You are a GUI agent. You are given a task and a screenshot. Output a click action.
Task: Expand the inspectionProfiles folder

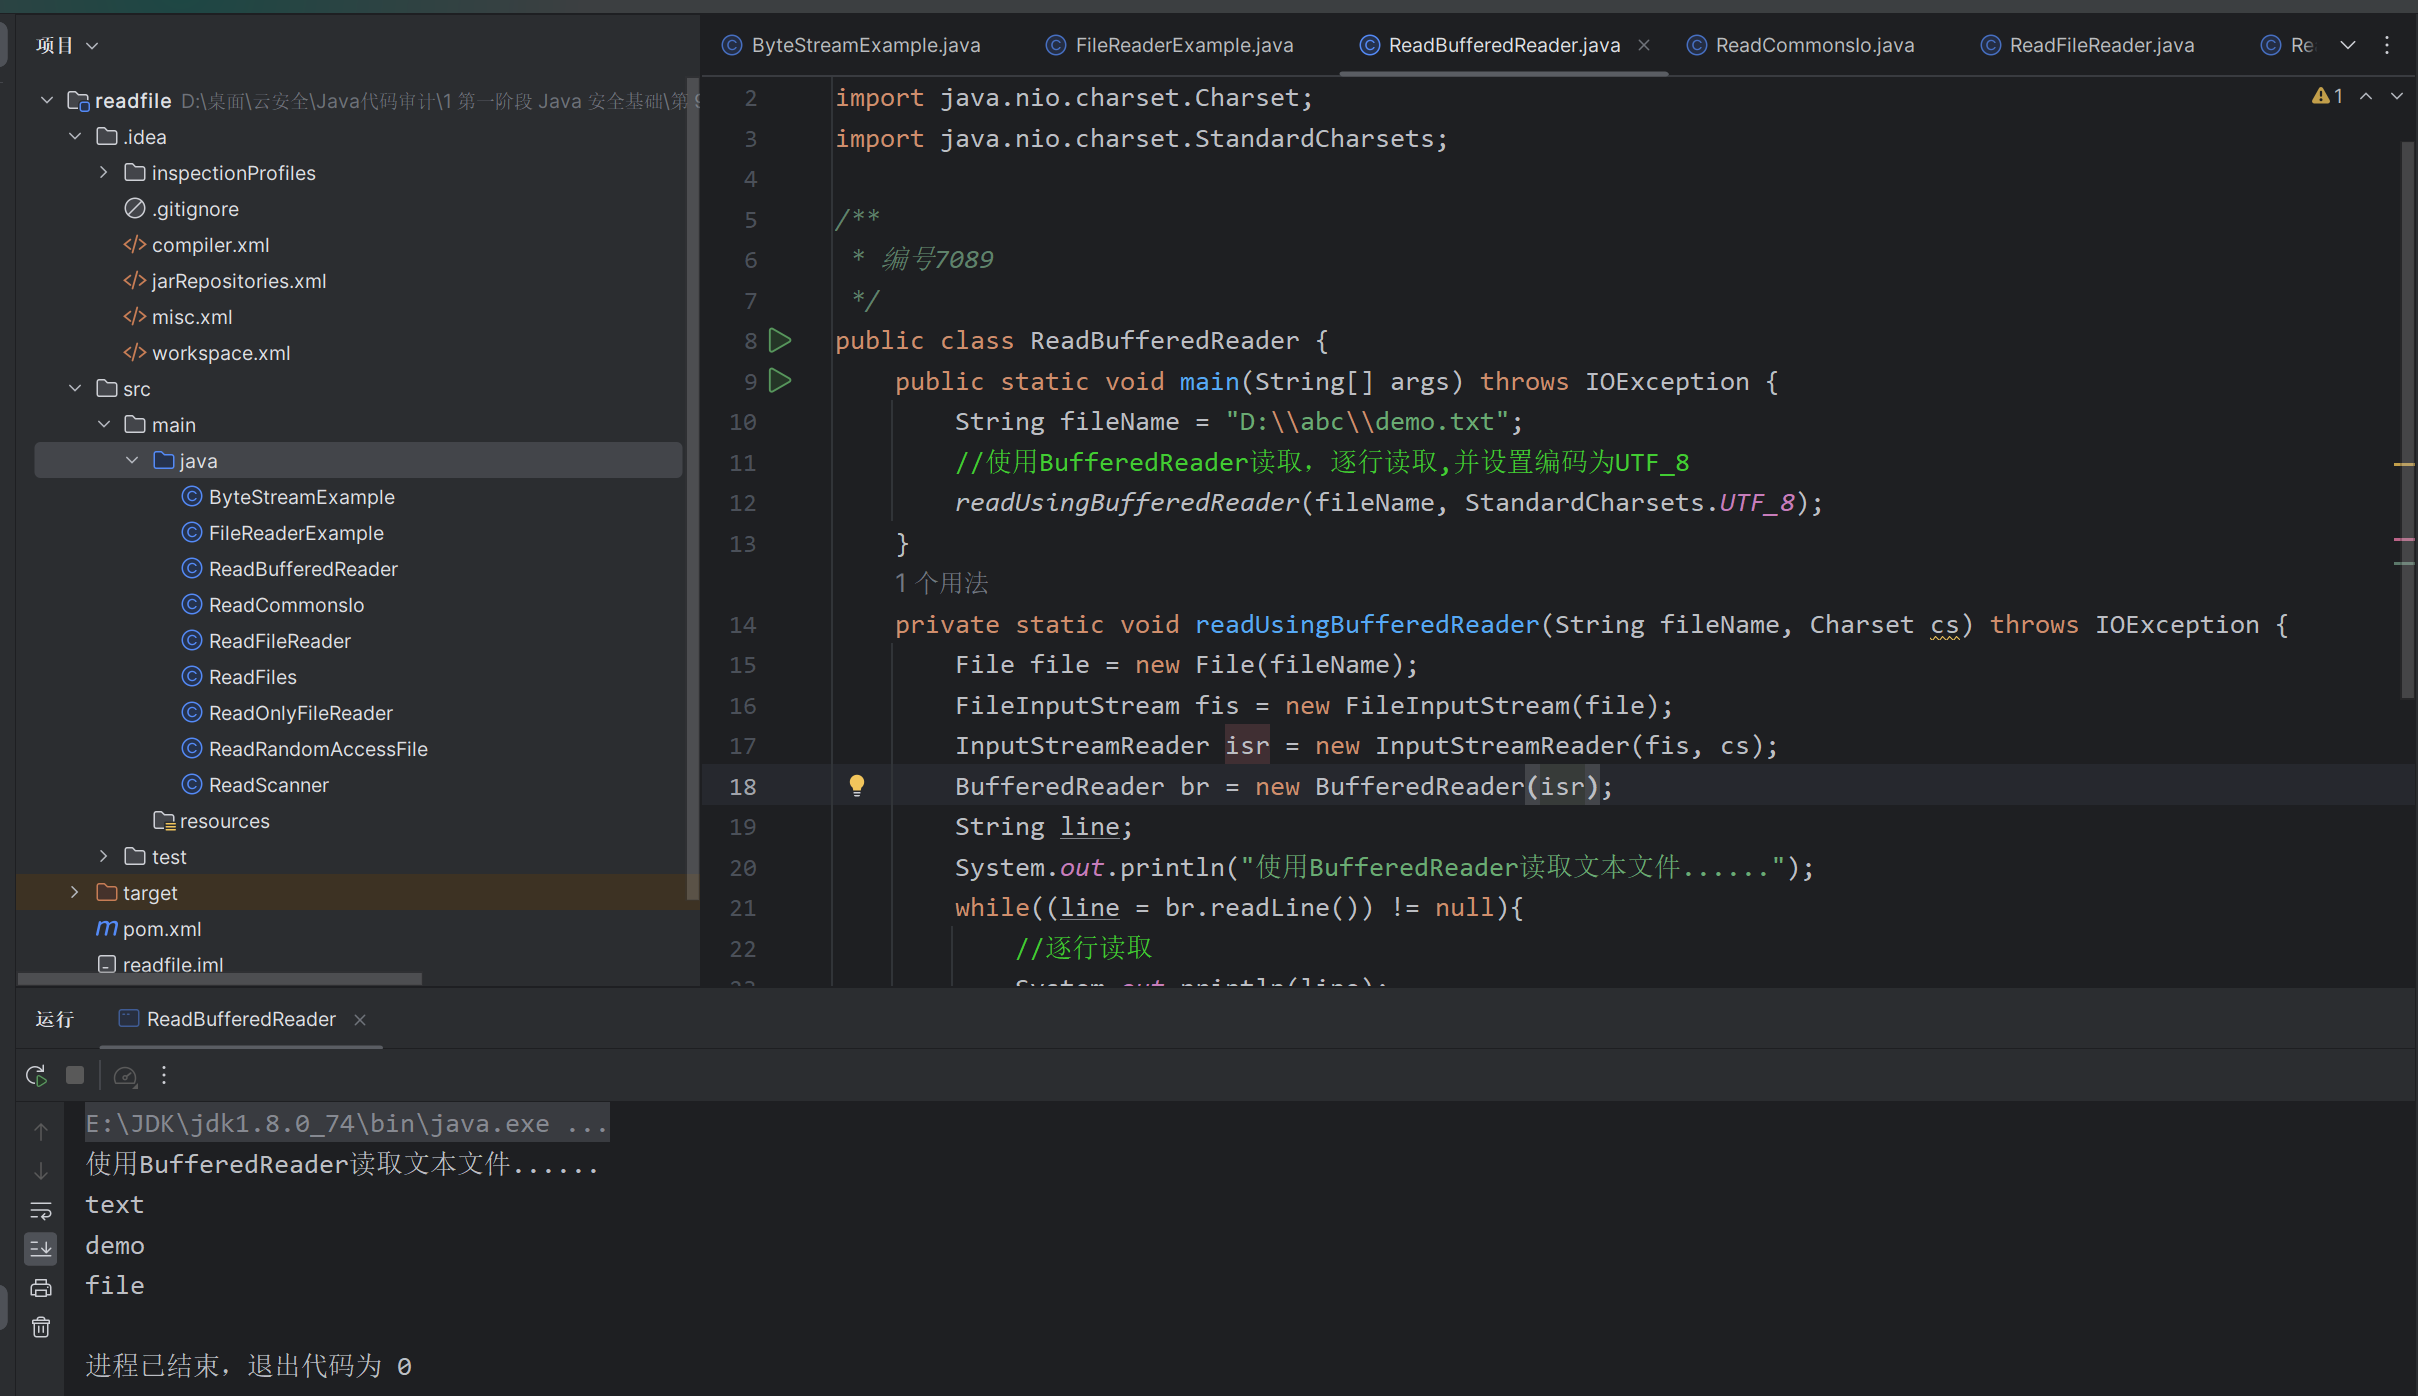pyautogui.click(x=103, y=173)
